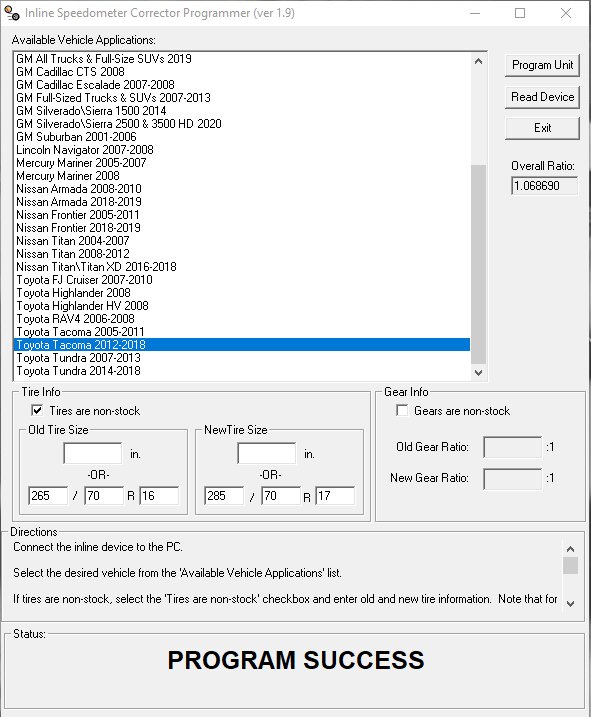The image size is (591, 717).
Task: Select 'GM Cadillac CTS 2008' in list
Action: tap(242, 72)
